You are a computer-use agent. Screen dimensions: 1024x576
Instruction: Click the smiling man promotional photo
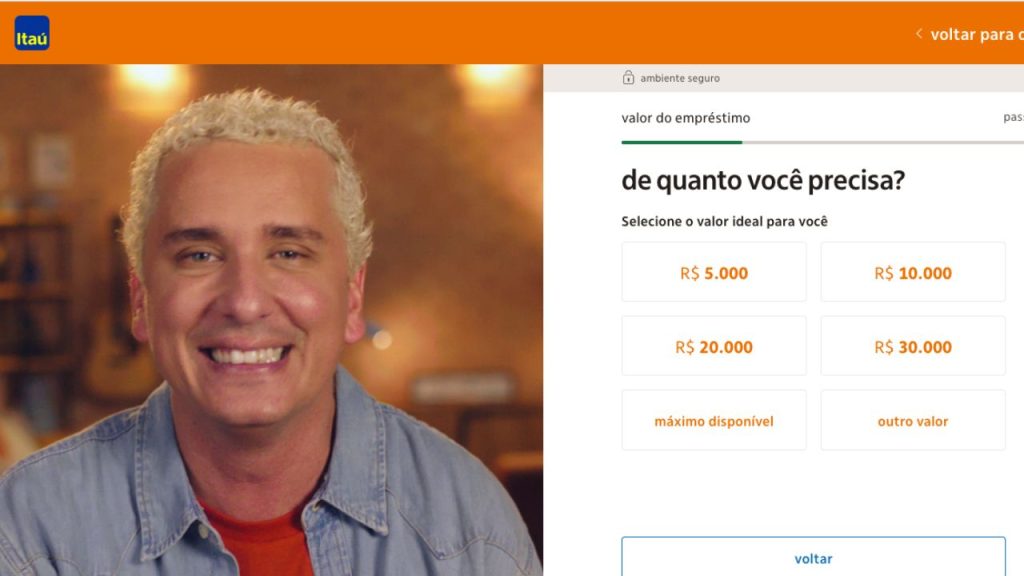coord(271,320)
